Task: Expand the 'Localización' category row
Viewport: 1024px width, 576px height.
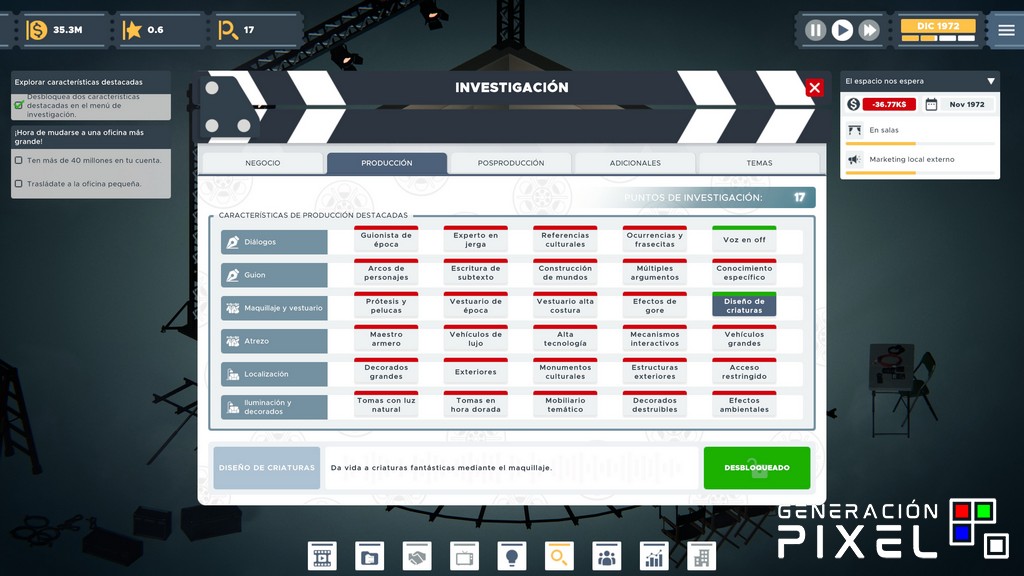Action: tap(275, 373)
